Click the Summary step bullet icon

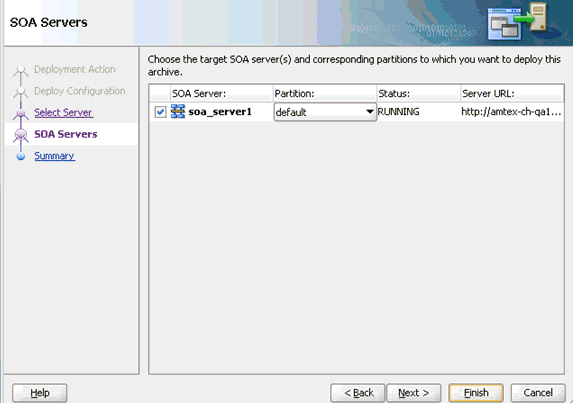coord(21,156)
